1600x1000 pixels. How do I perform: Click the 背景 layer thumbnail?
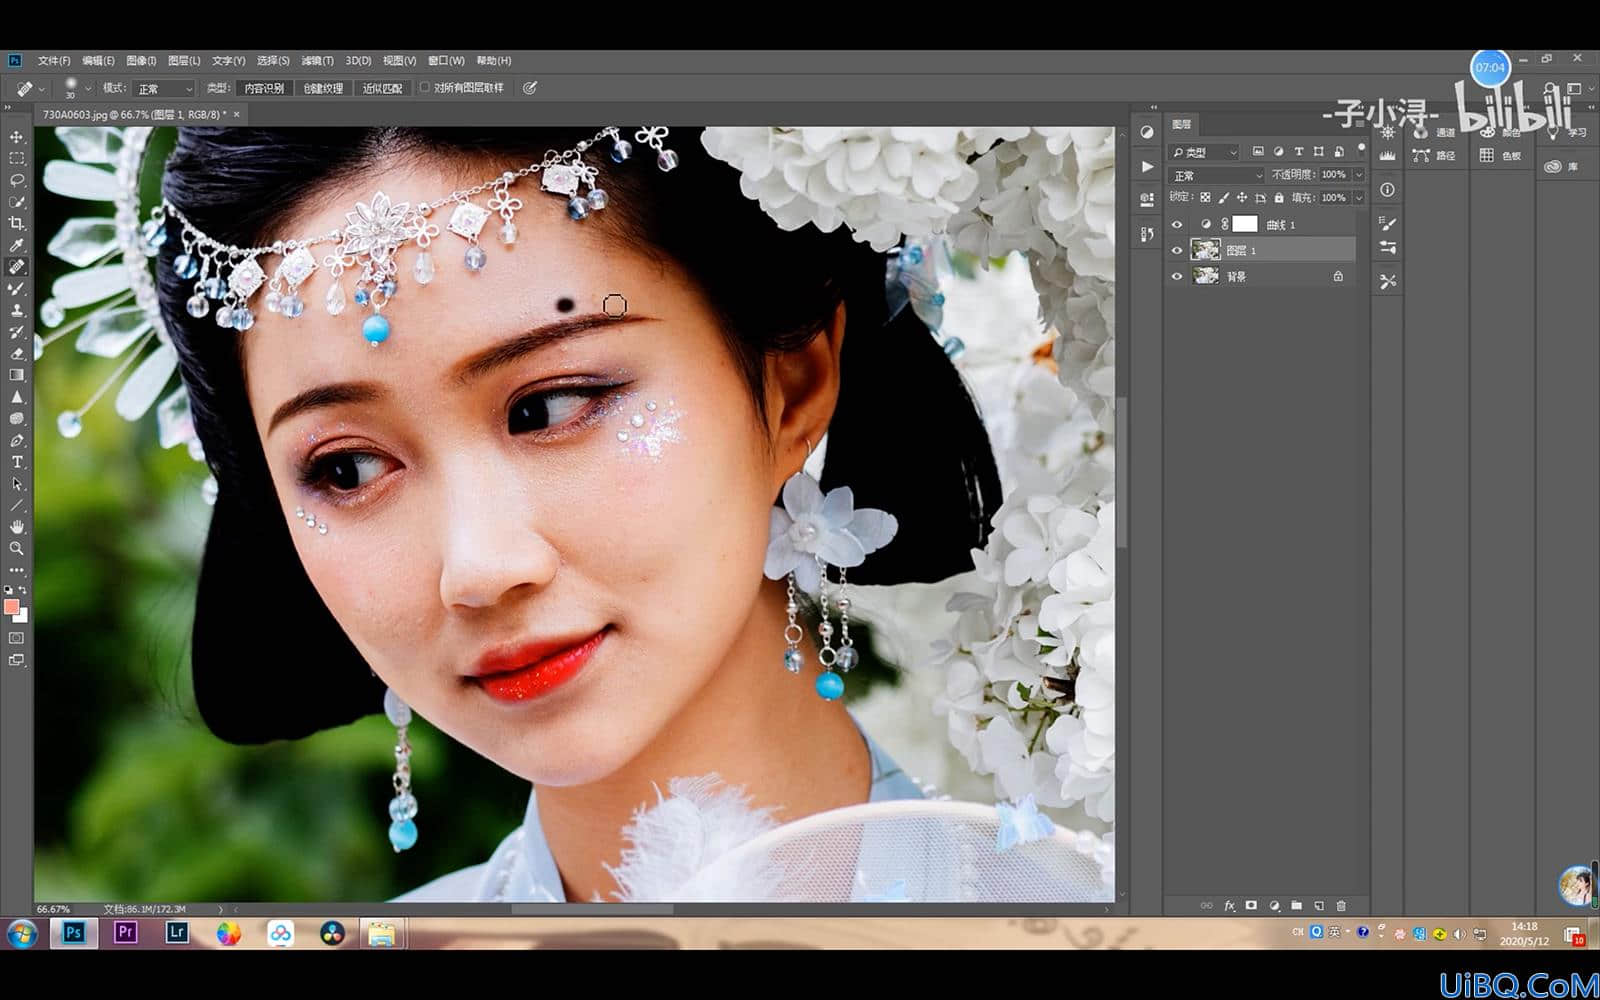tap(1206, 276)
